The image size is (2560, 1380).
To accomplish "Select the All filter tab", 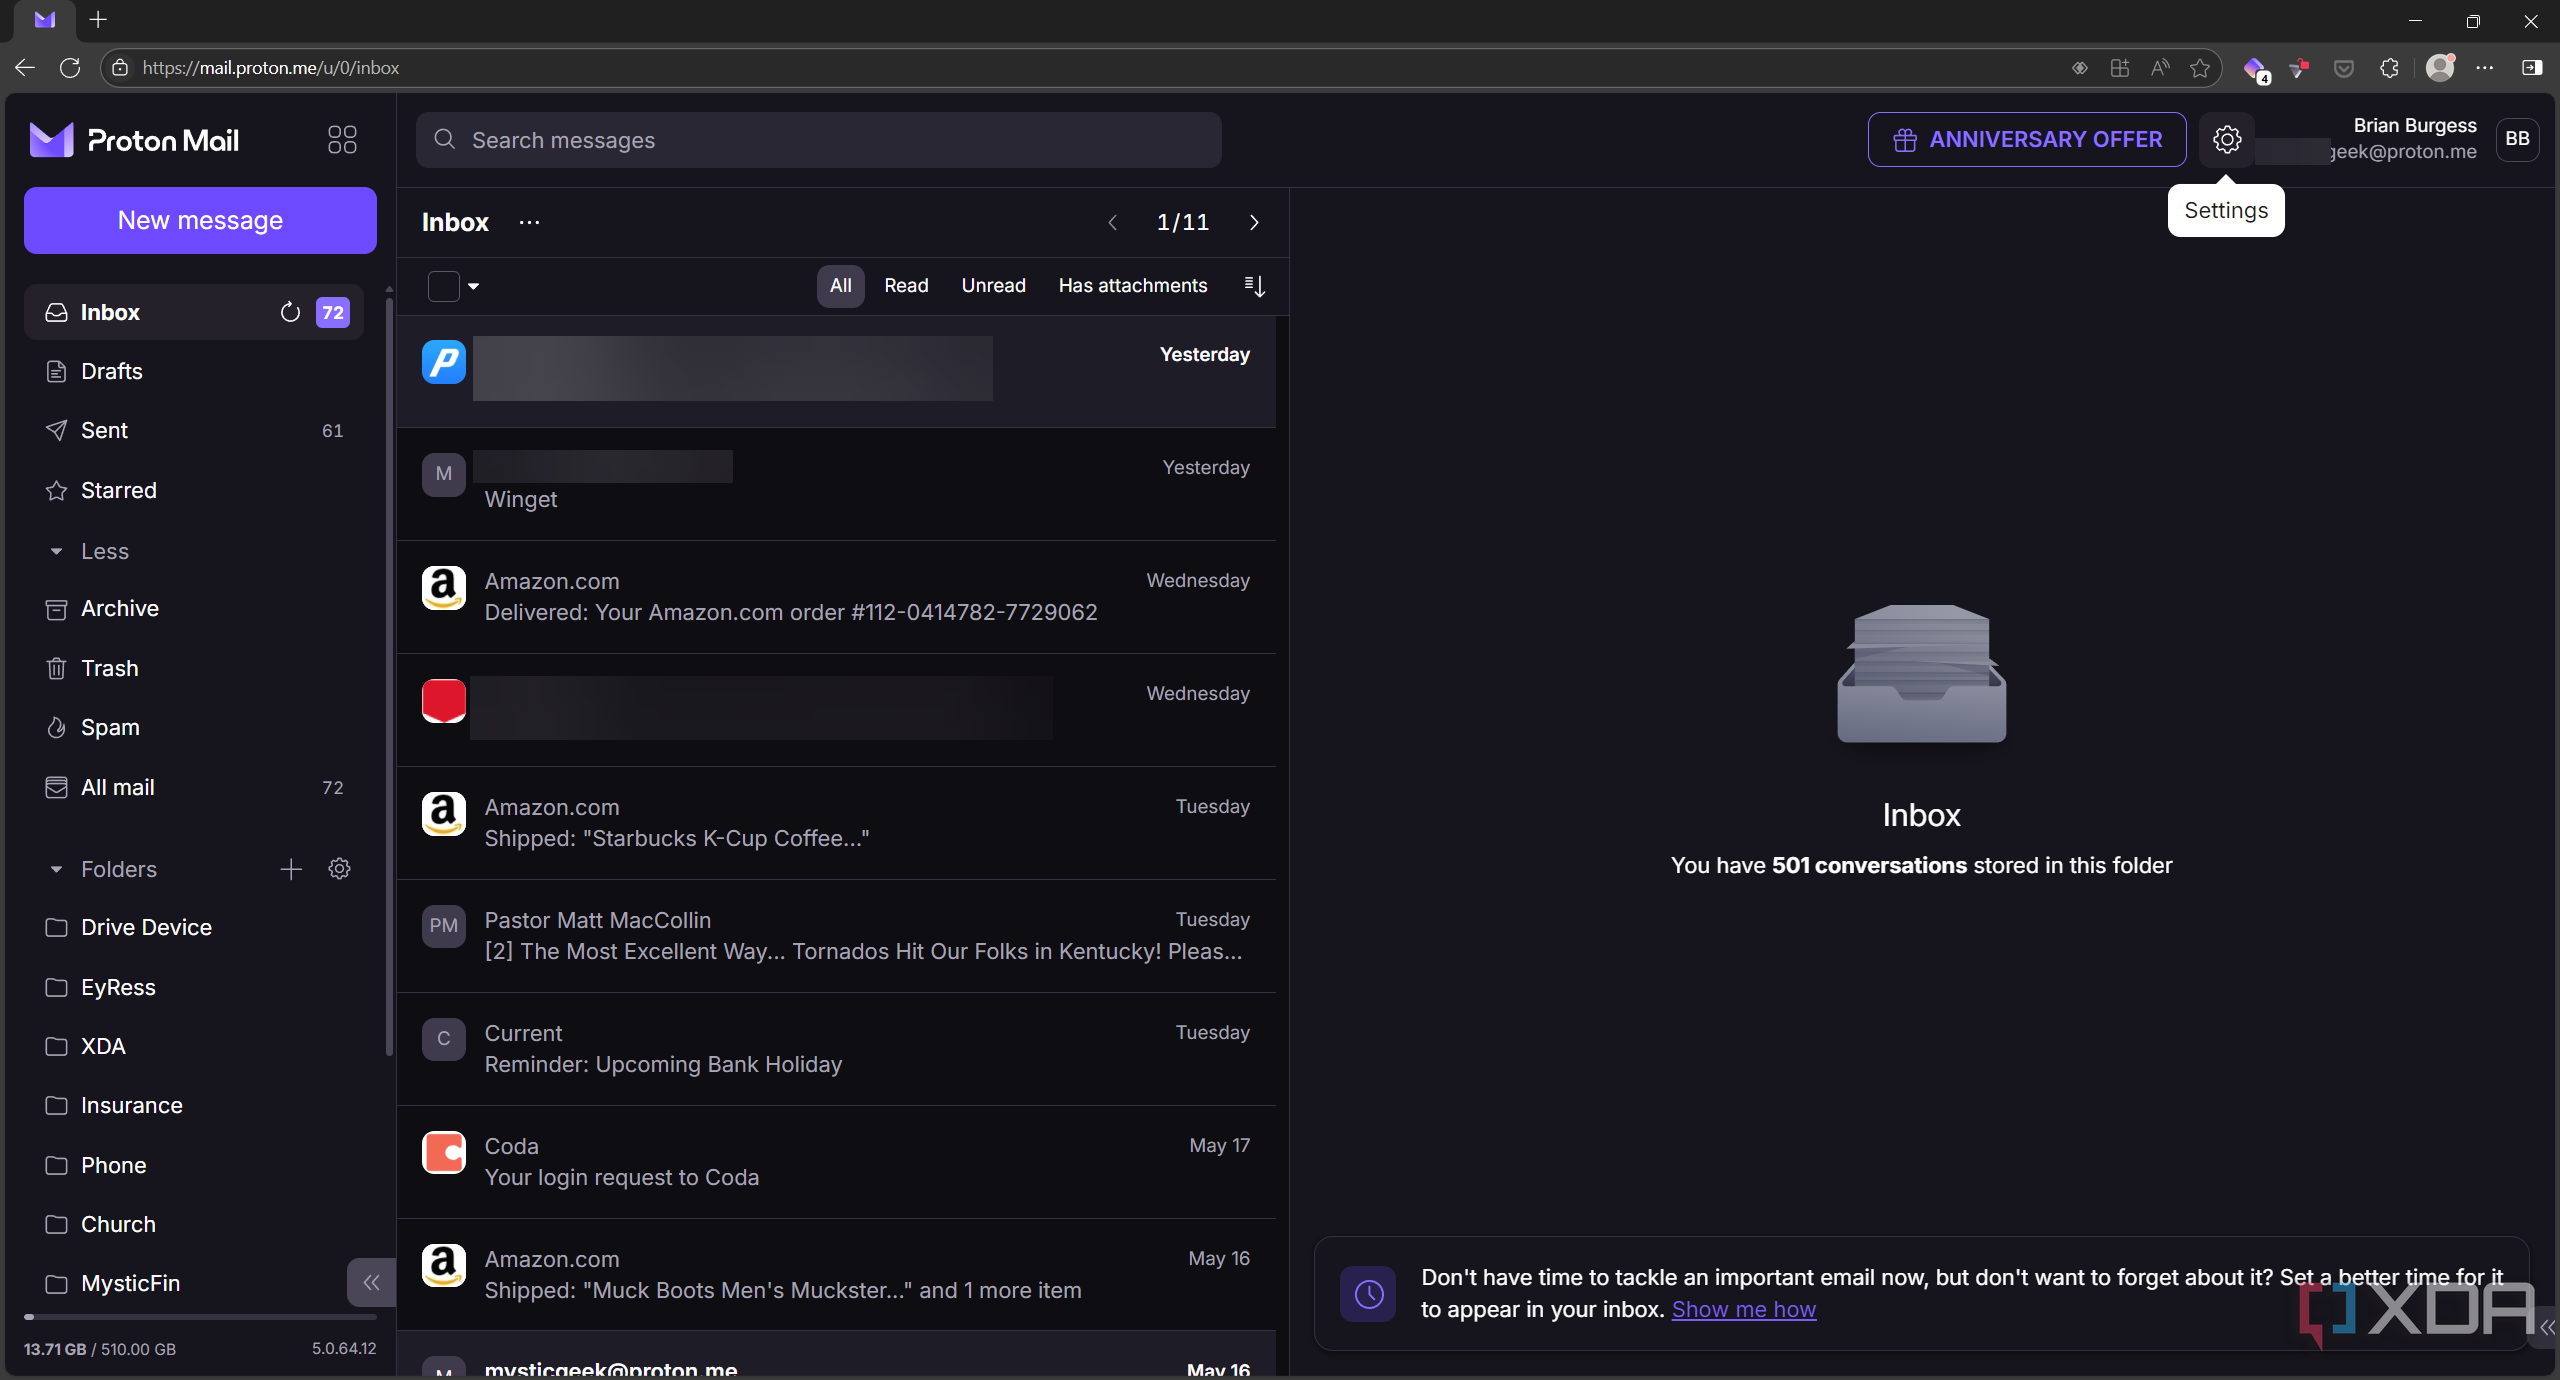I will point(840,286).
